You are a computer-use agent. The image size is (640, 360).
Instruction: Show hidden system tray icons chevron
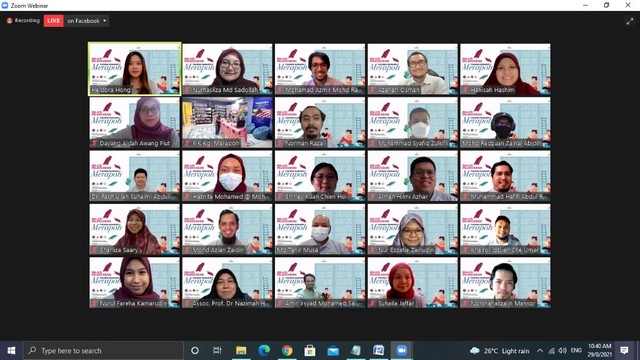coord(540,351)
